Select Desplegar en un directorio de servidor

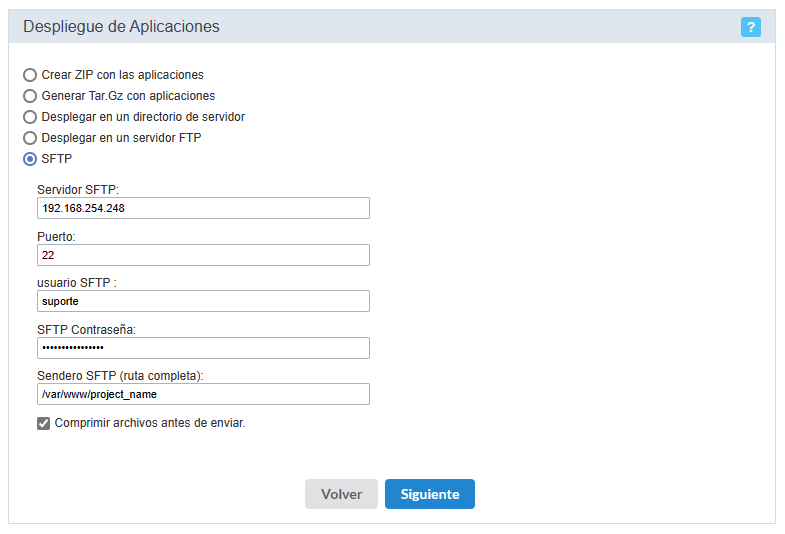[x=30, y=117]
